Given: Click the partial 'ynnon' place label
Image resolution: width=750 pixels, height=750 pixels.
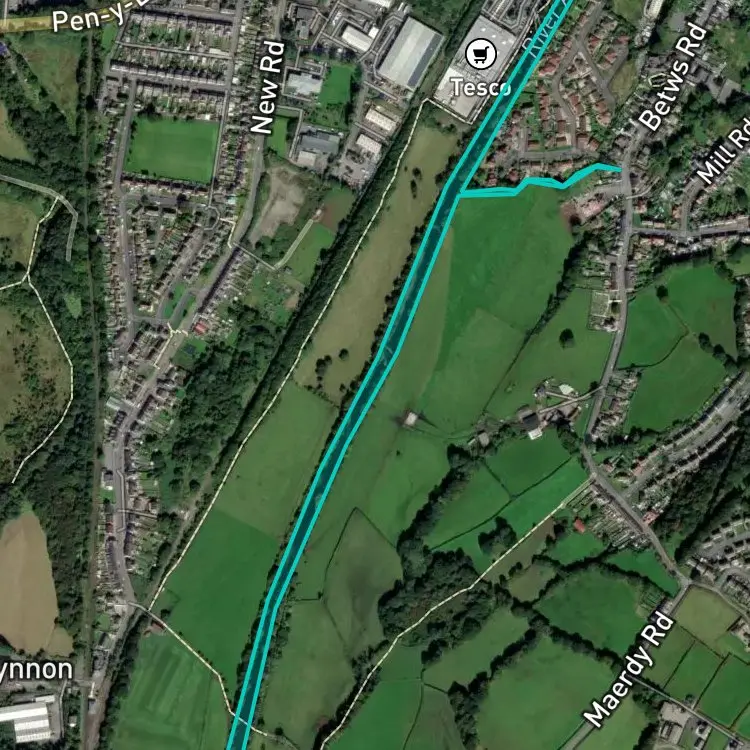Looking at the screenshot, I should point(36,671).
